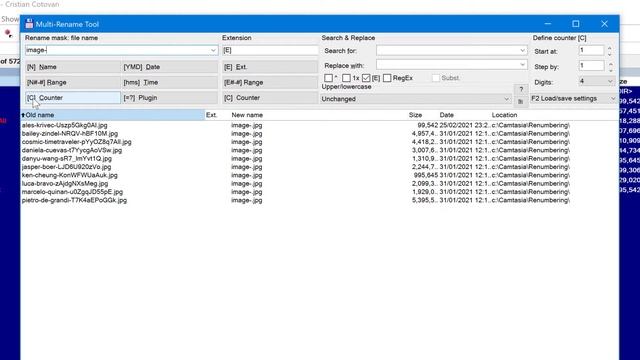Insert the [E#-#] Range extension placeholder
Image resolution: width=640 pixels, height=360 pixels.
(x=270, y=82)
